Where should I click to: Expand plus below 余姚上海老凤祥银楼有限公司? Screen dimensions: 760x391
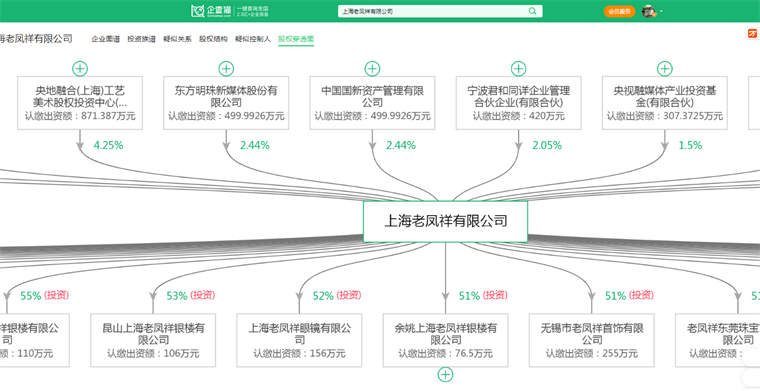pos(445,375)
